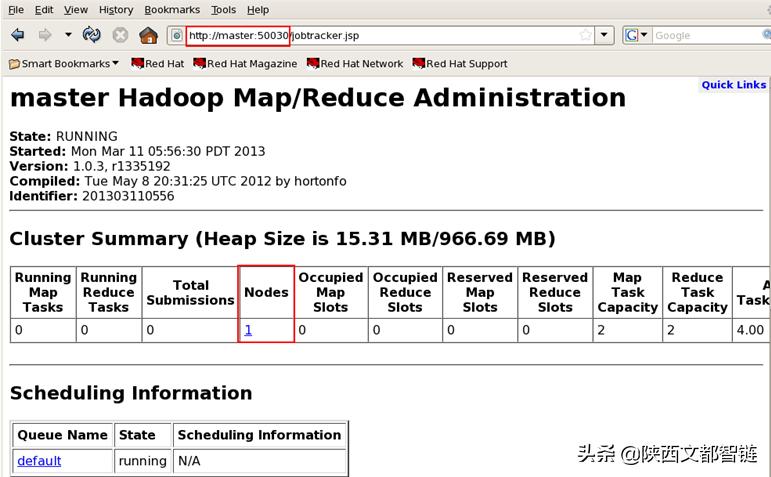
Task: Open the Red Hat Support bookmark
Action: point(460,63)
